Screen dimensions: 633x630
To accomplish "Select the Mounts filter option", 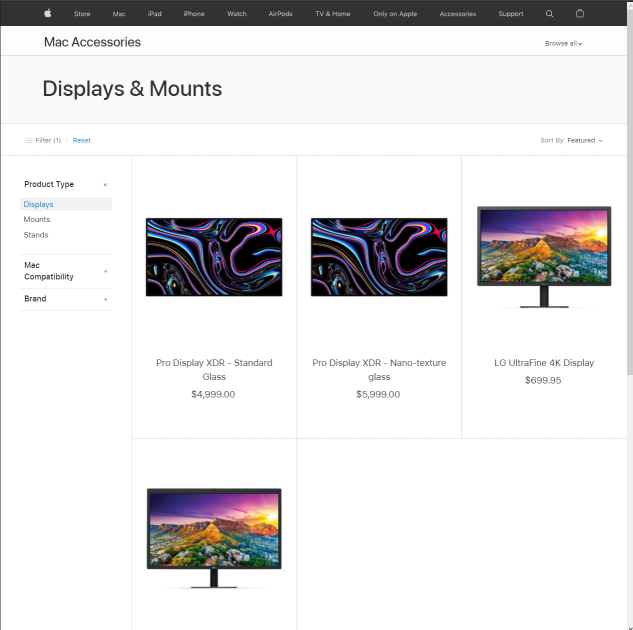I will 37,219.
